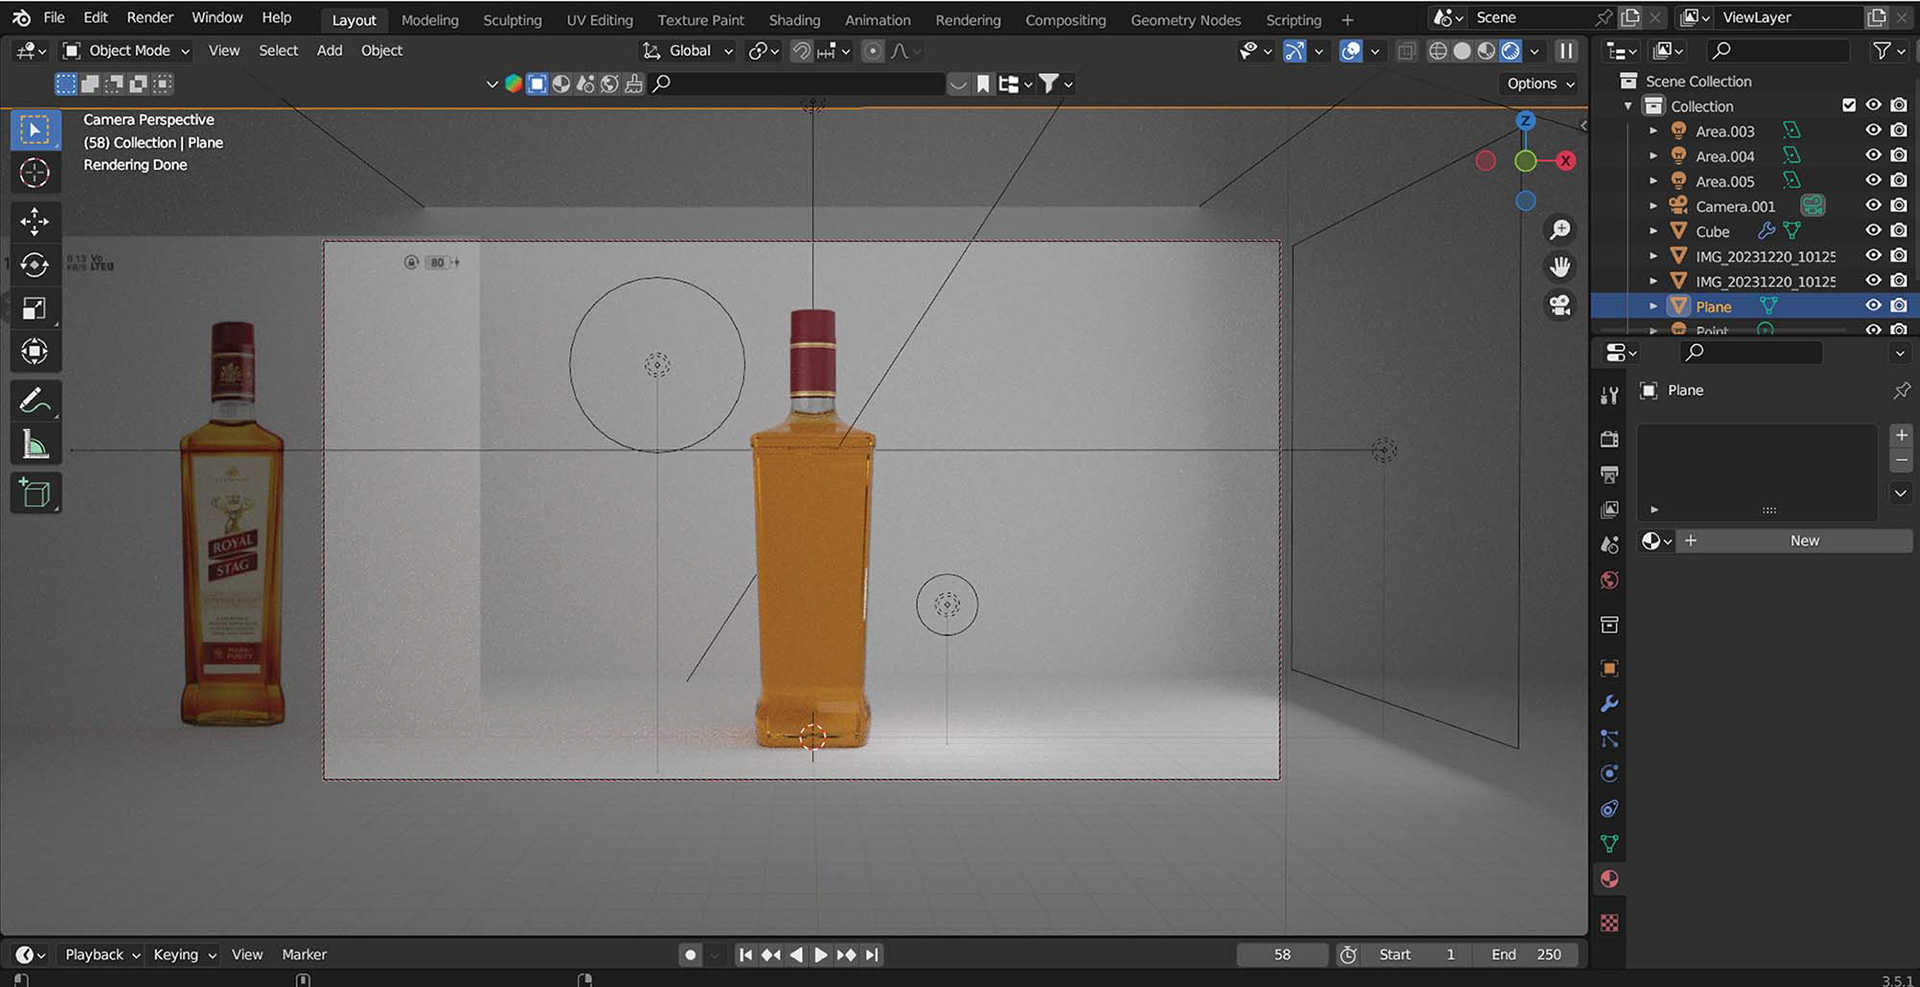Hide Area.003 light in viewport
The width and height of the screenshot is (1920, 987).
[1873, 131]
